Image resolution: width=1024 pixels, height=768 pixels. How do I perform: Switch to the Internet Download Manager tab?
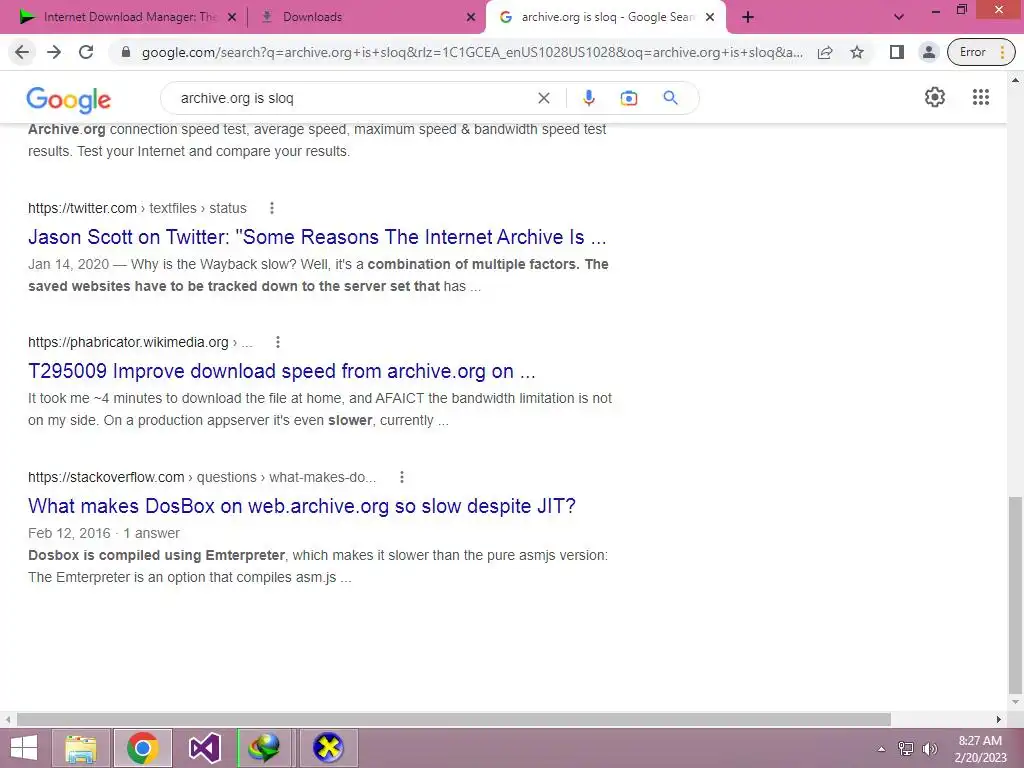[129, 17]
